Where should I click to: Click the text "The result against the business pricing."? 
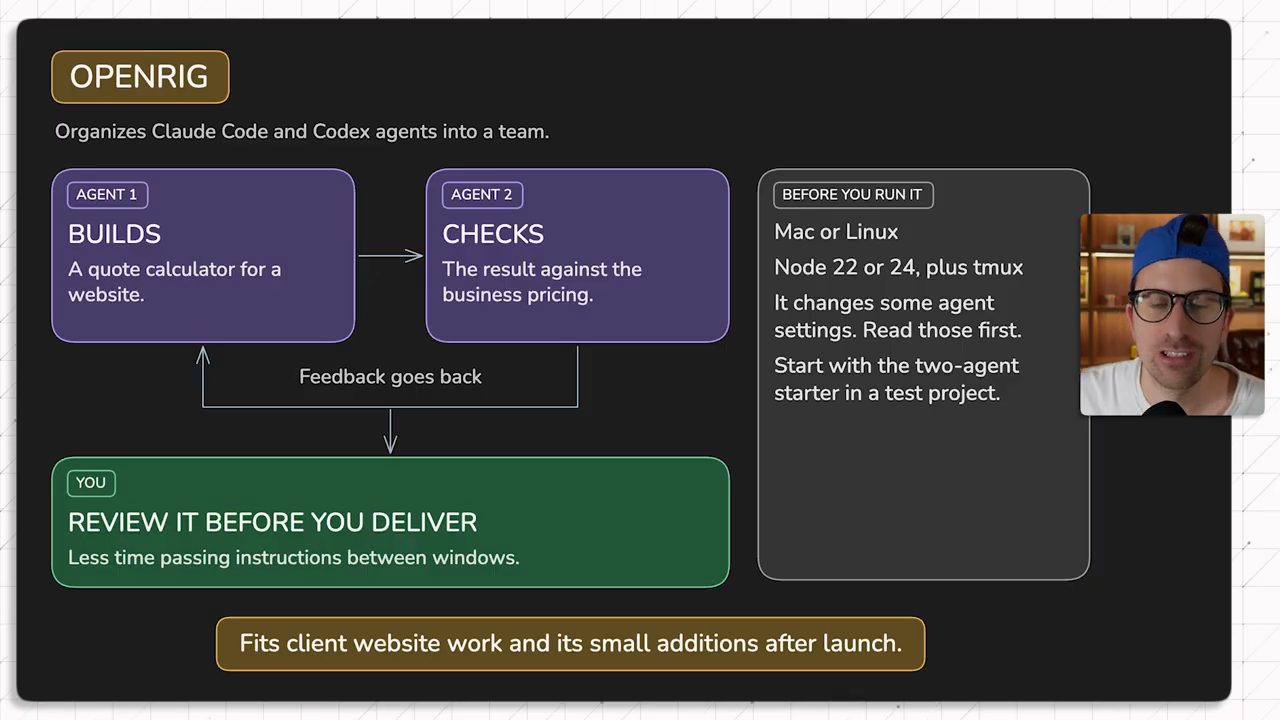(542, 282)
